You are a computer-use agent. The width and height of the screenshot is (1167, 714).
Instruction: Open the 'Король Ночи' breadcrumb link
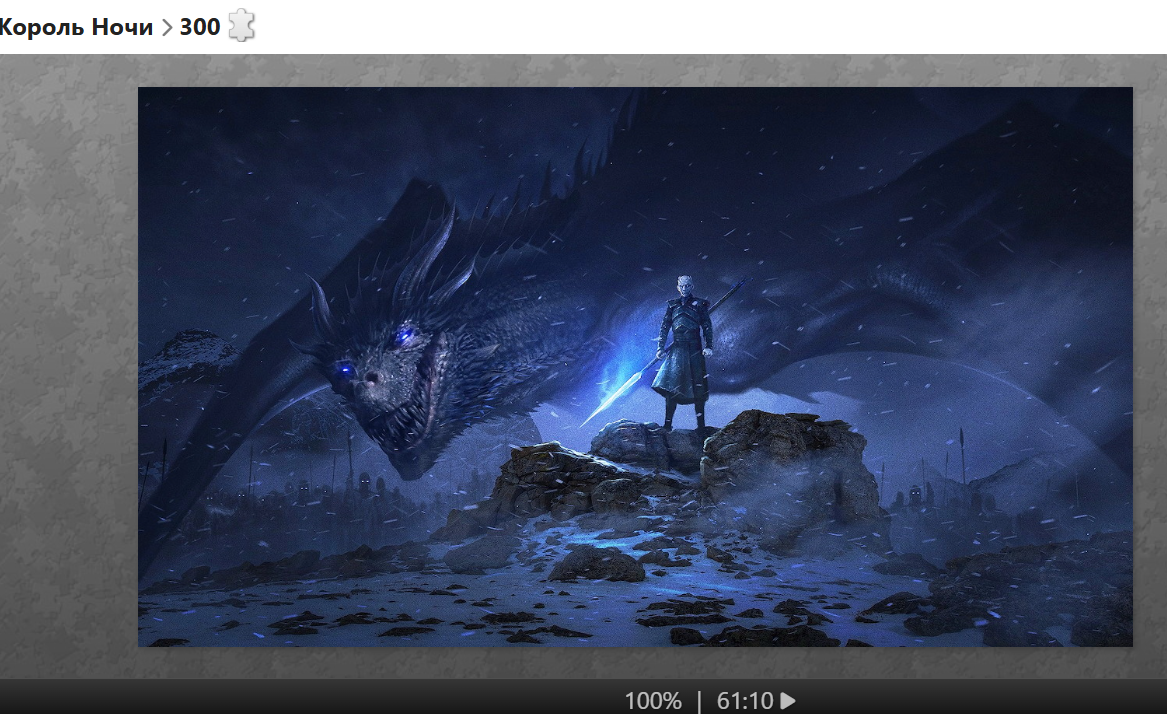pyautogui.click(x=75, y=27)
